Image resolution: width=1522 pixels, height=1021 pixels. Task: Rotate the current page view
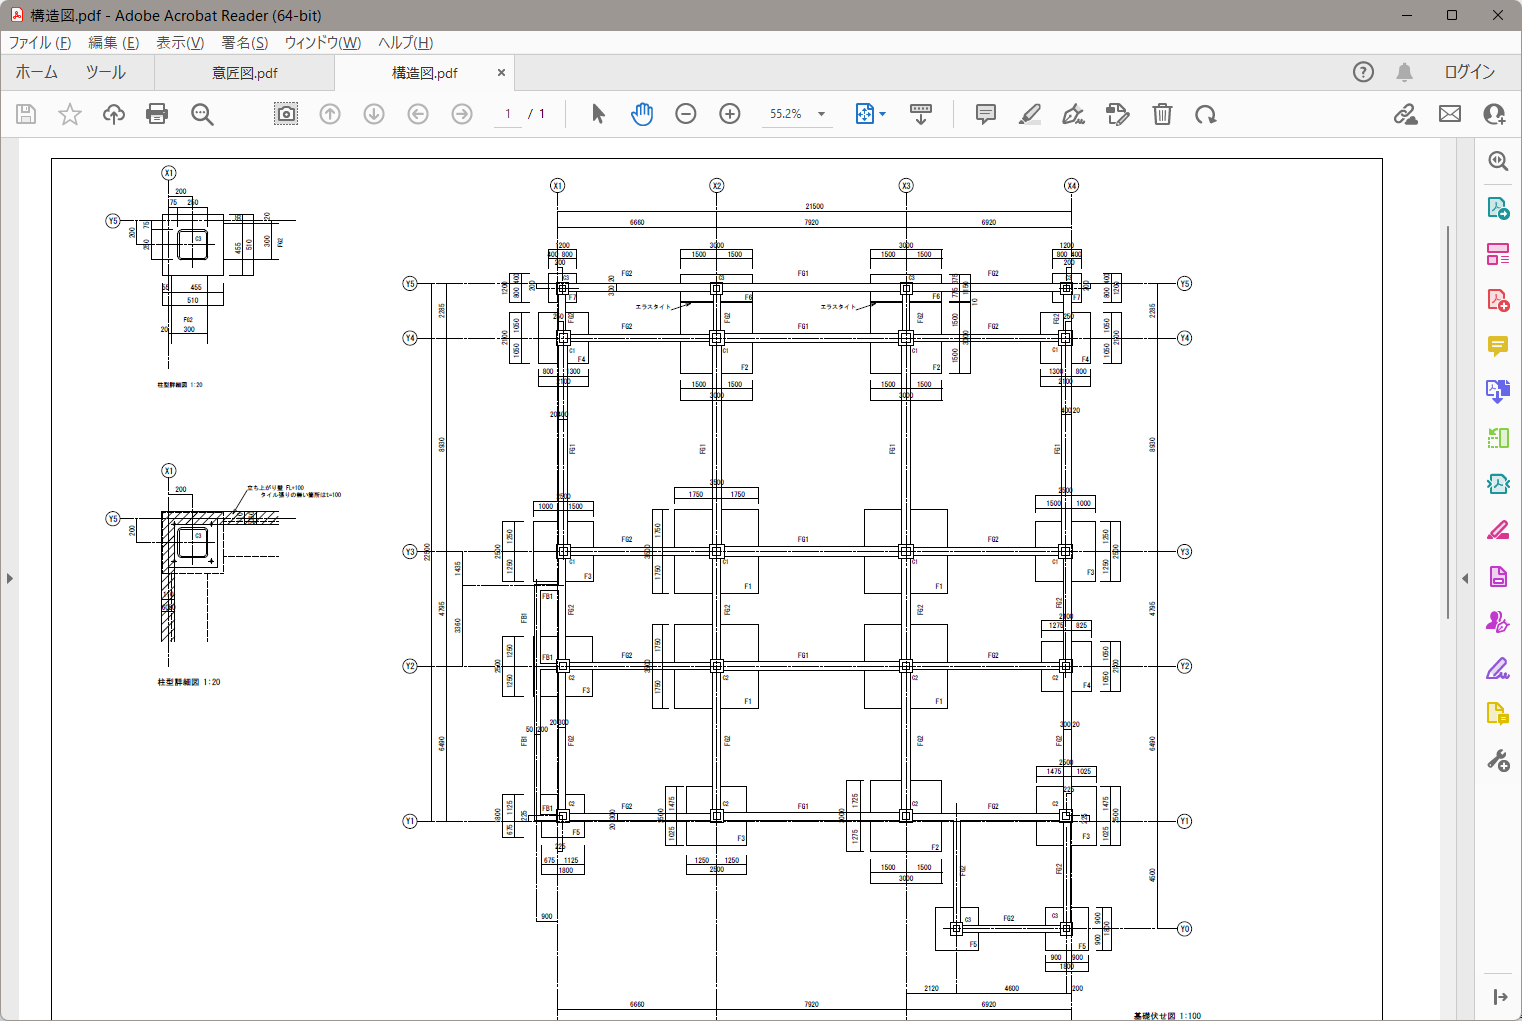(x=1206, y=114)
